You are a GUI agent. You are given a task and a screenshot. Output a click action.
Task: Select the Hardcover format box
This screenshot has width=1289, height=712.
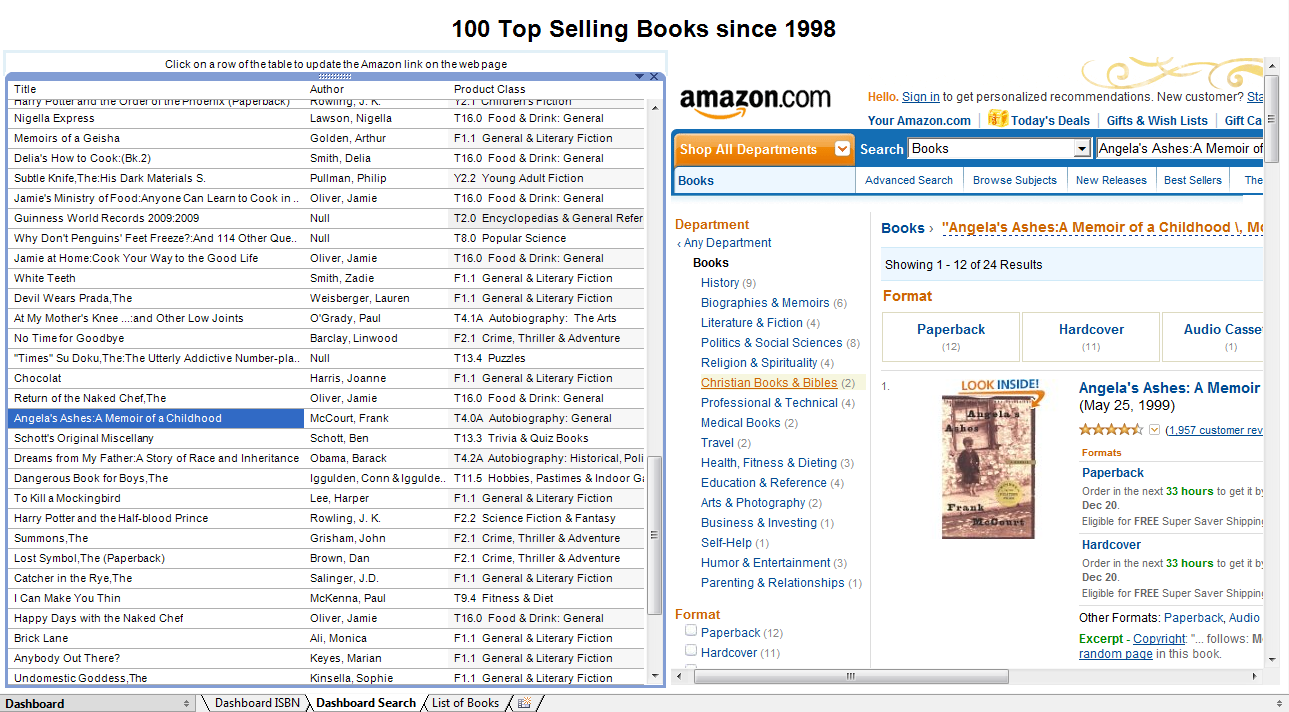[1091, 336]
